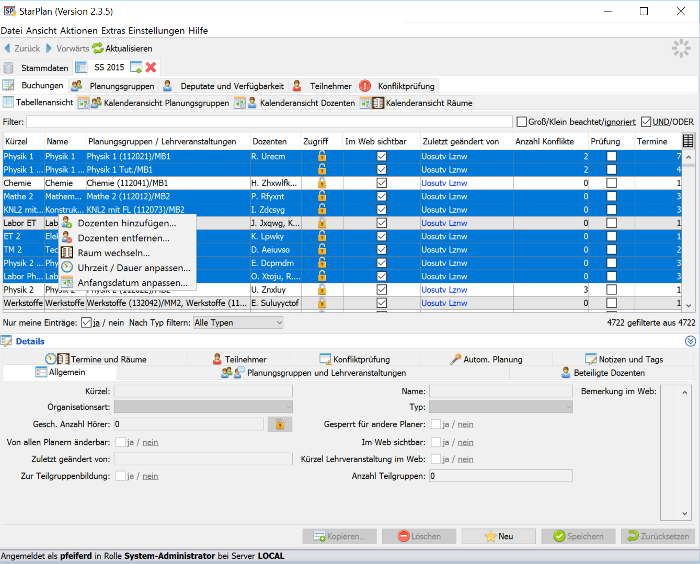The height and width of the screenshot is (564, 700).
Task: Toggle Nur meine Einträge ja/nein checkbox
Action: coord(87,323)
